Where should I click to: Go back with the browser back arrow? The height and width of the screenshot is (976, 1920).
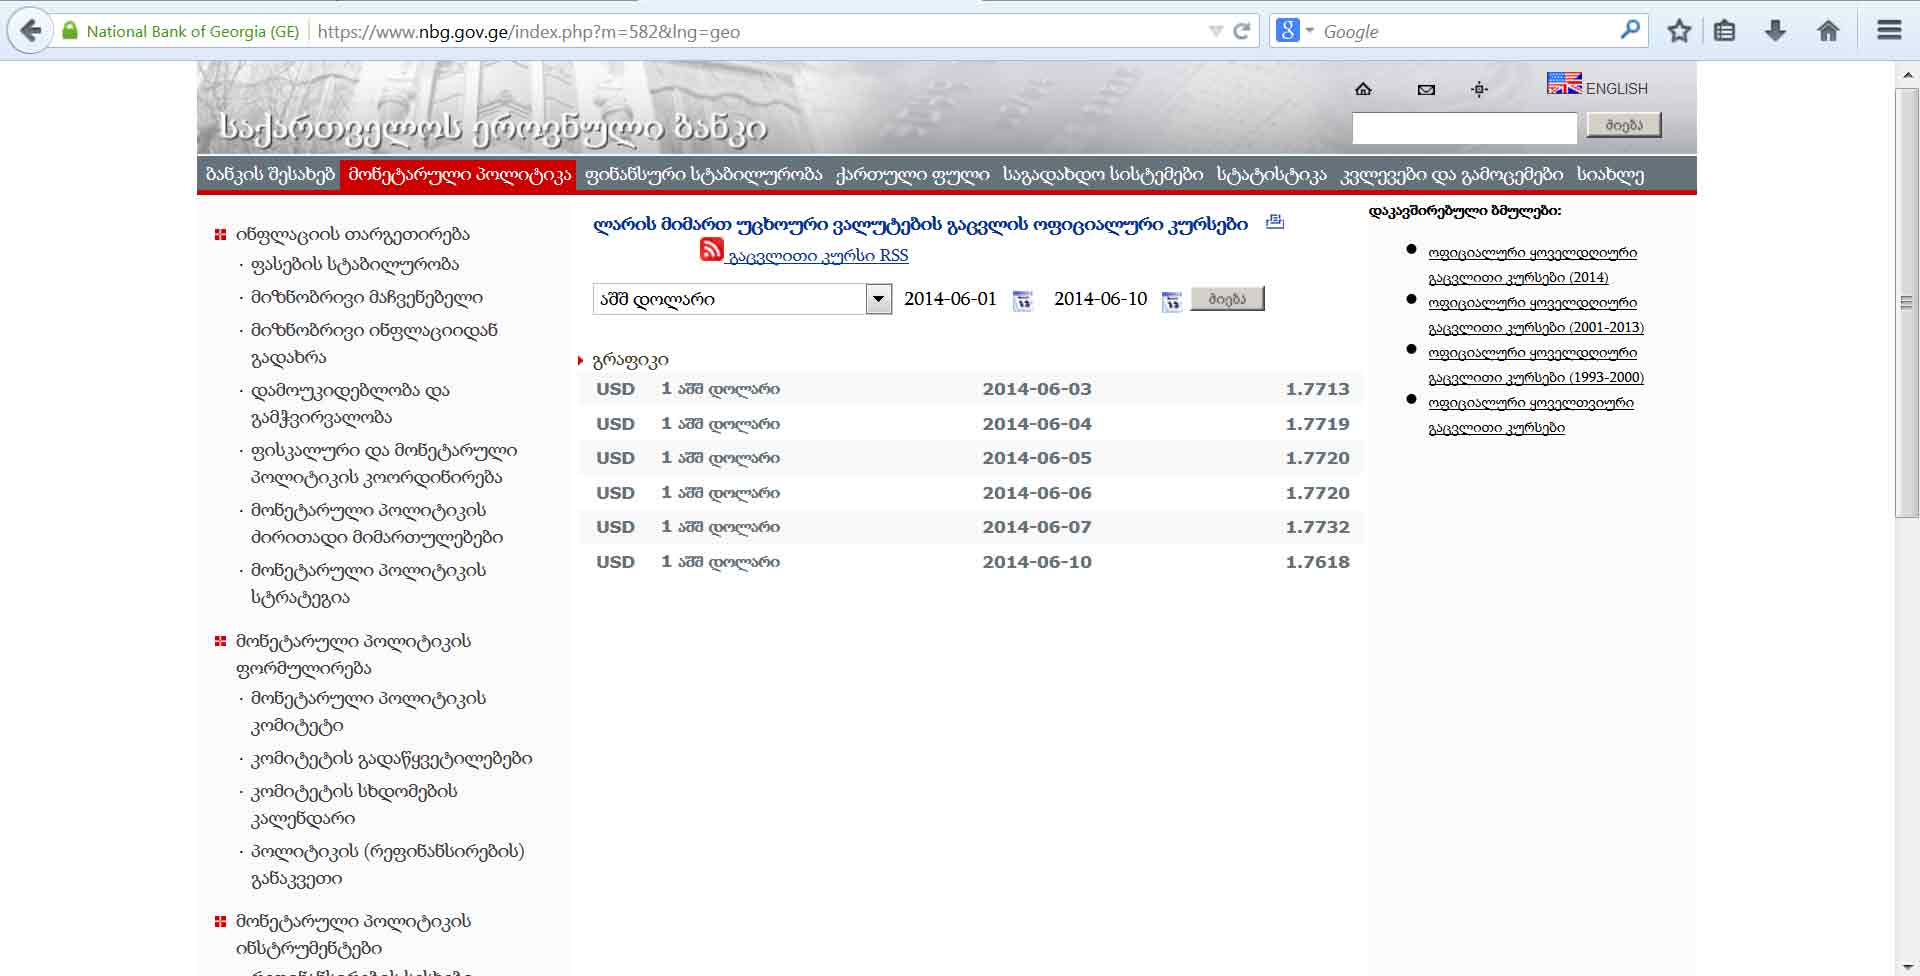(31, 31)
